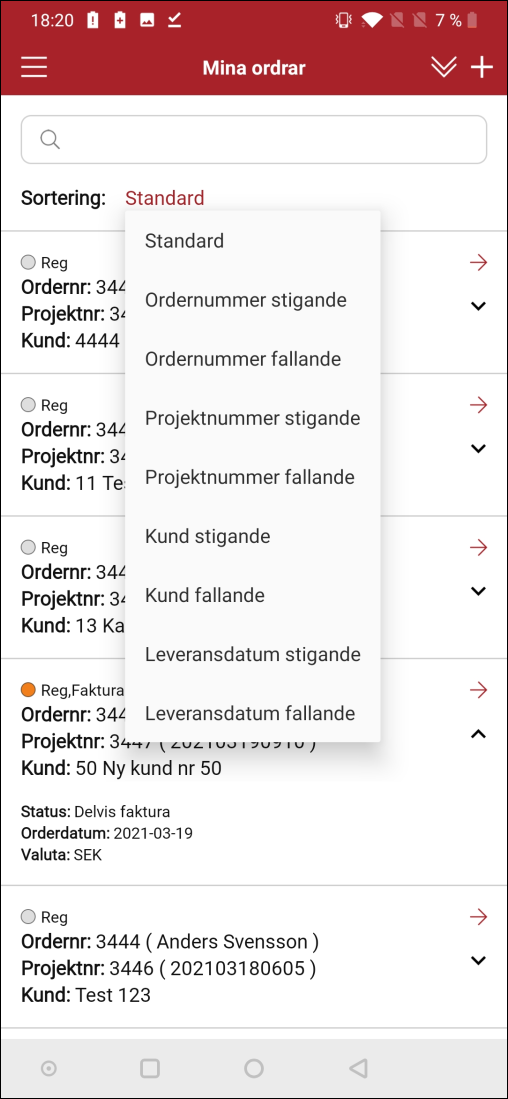Image resolution: width=508 pixels, height=1099 pixels.
Task: Toggle status circle of first Reg order
Action: pos(29,263)
